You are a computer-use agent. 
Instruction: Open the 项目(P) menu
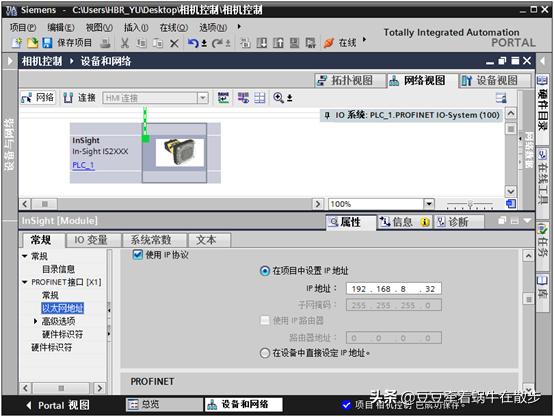(x=23, y=28)
